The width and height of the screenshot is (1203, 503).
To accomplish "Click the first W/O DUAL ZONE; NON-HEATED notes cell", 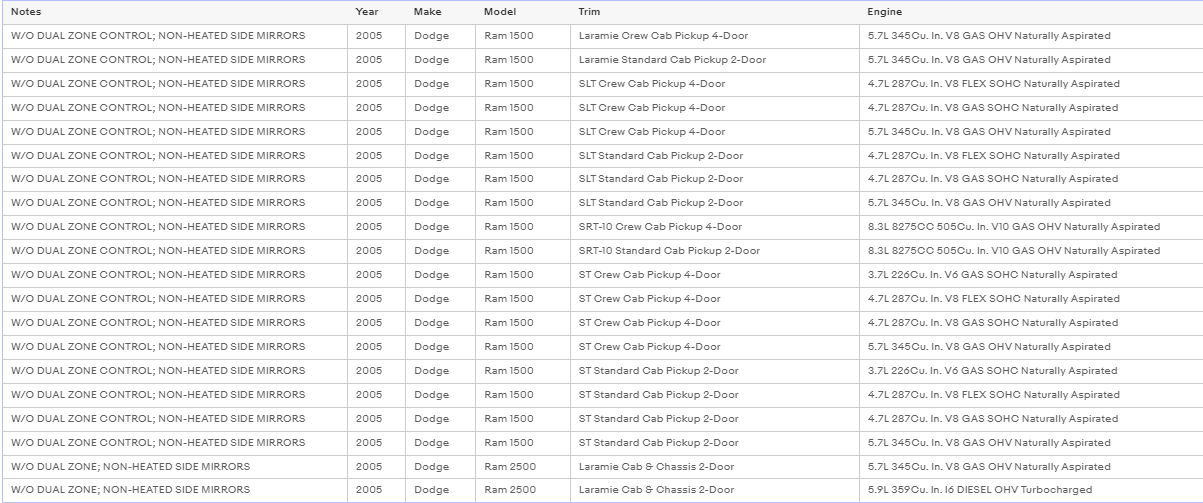I will click(x=175, y=466).
